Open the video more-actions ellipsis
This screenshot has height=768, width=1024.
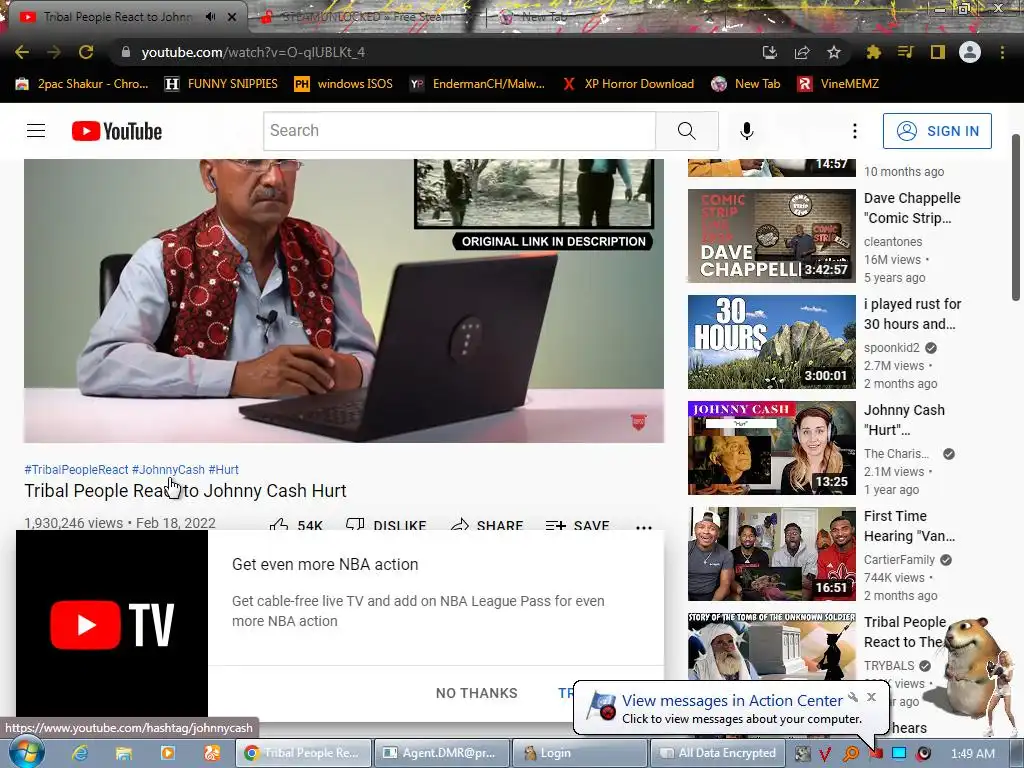(x=644, y=526)
